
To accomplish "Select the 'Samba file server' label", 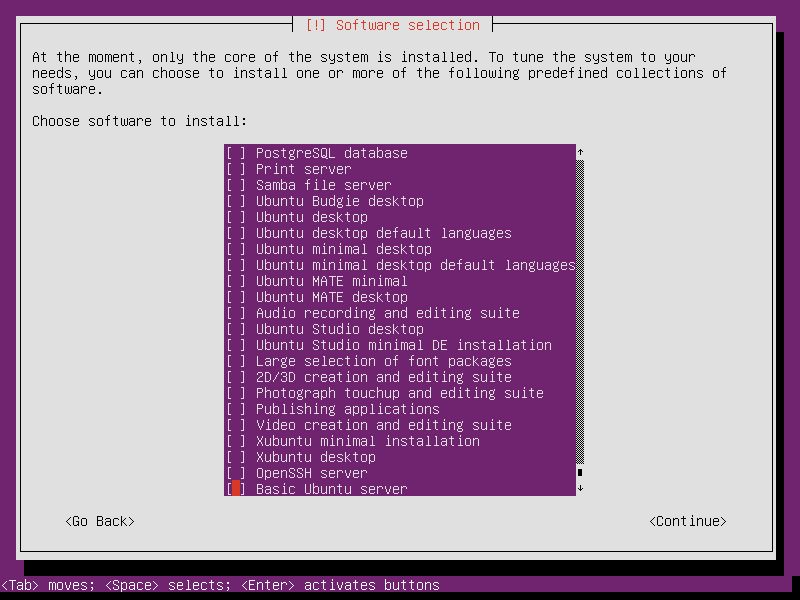I will [323, 185].
